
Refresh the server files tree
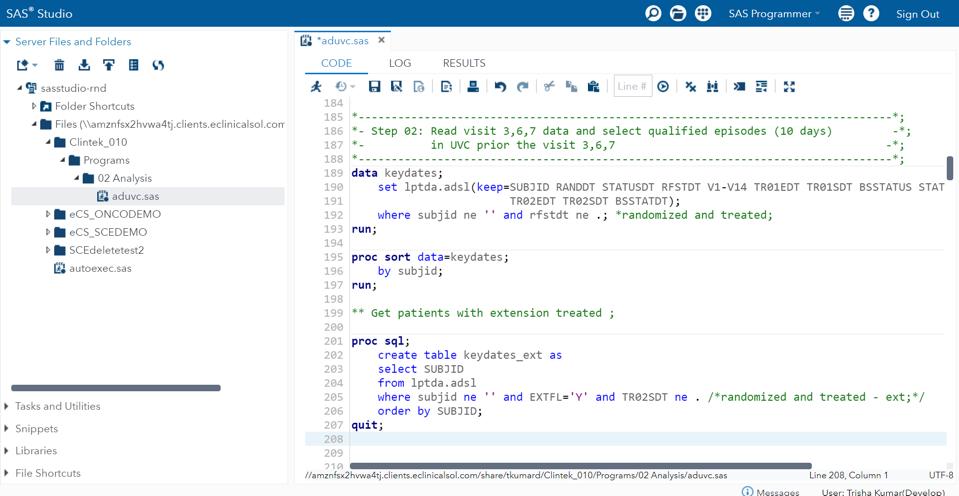[158, 65]
